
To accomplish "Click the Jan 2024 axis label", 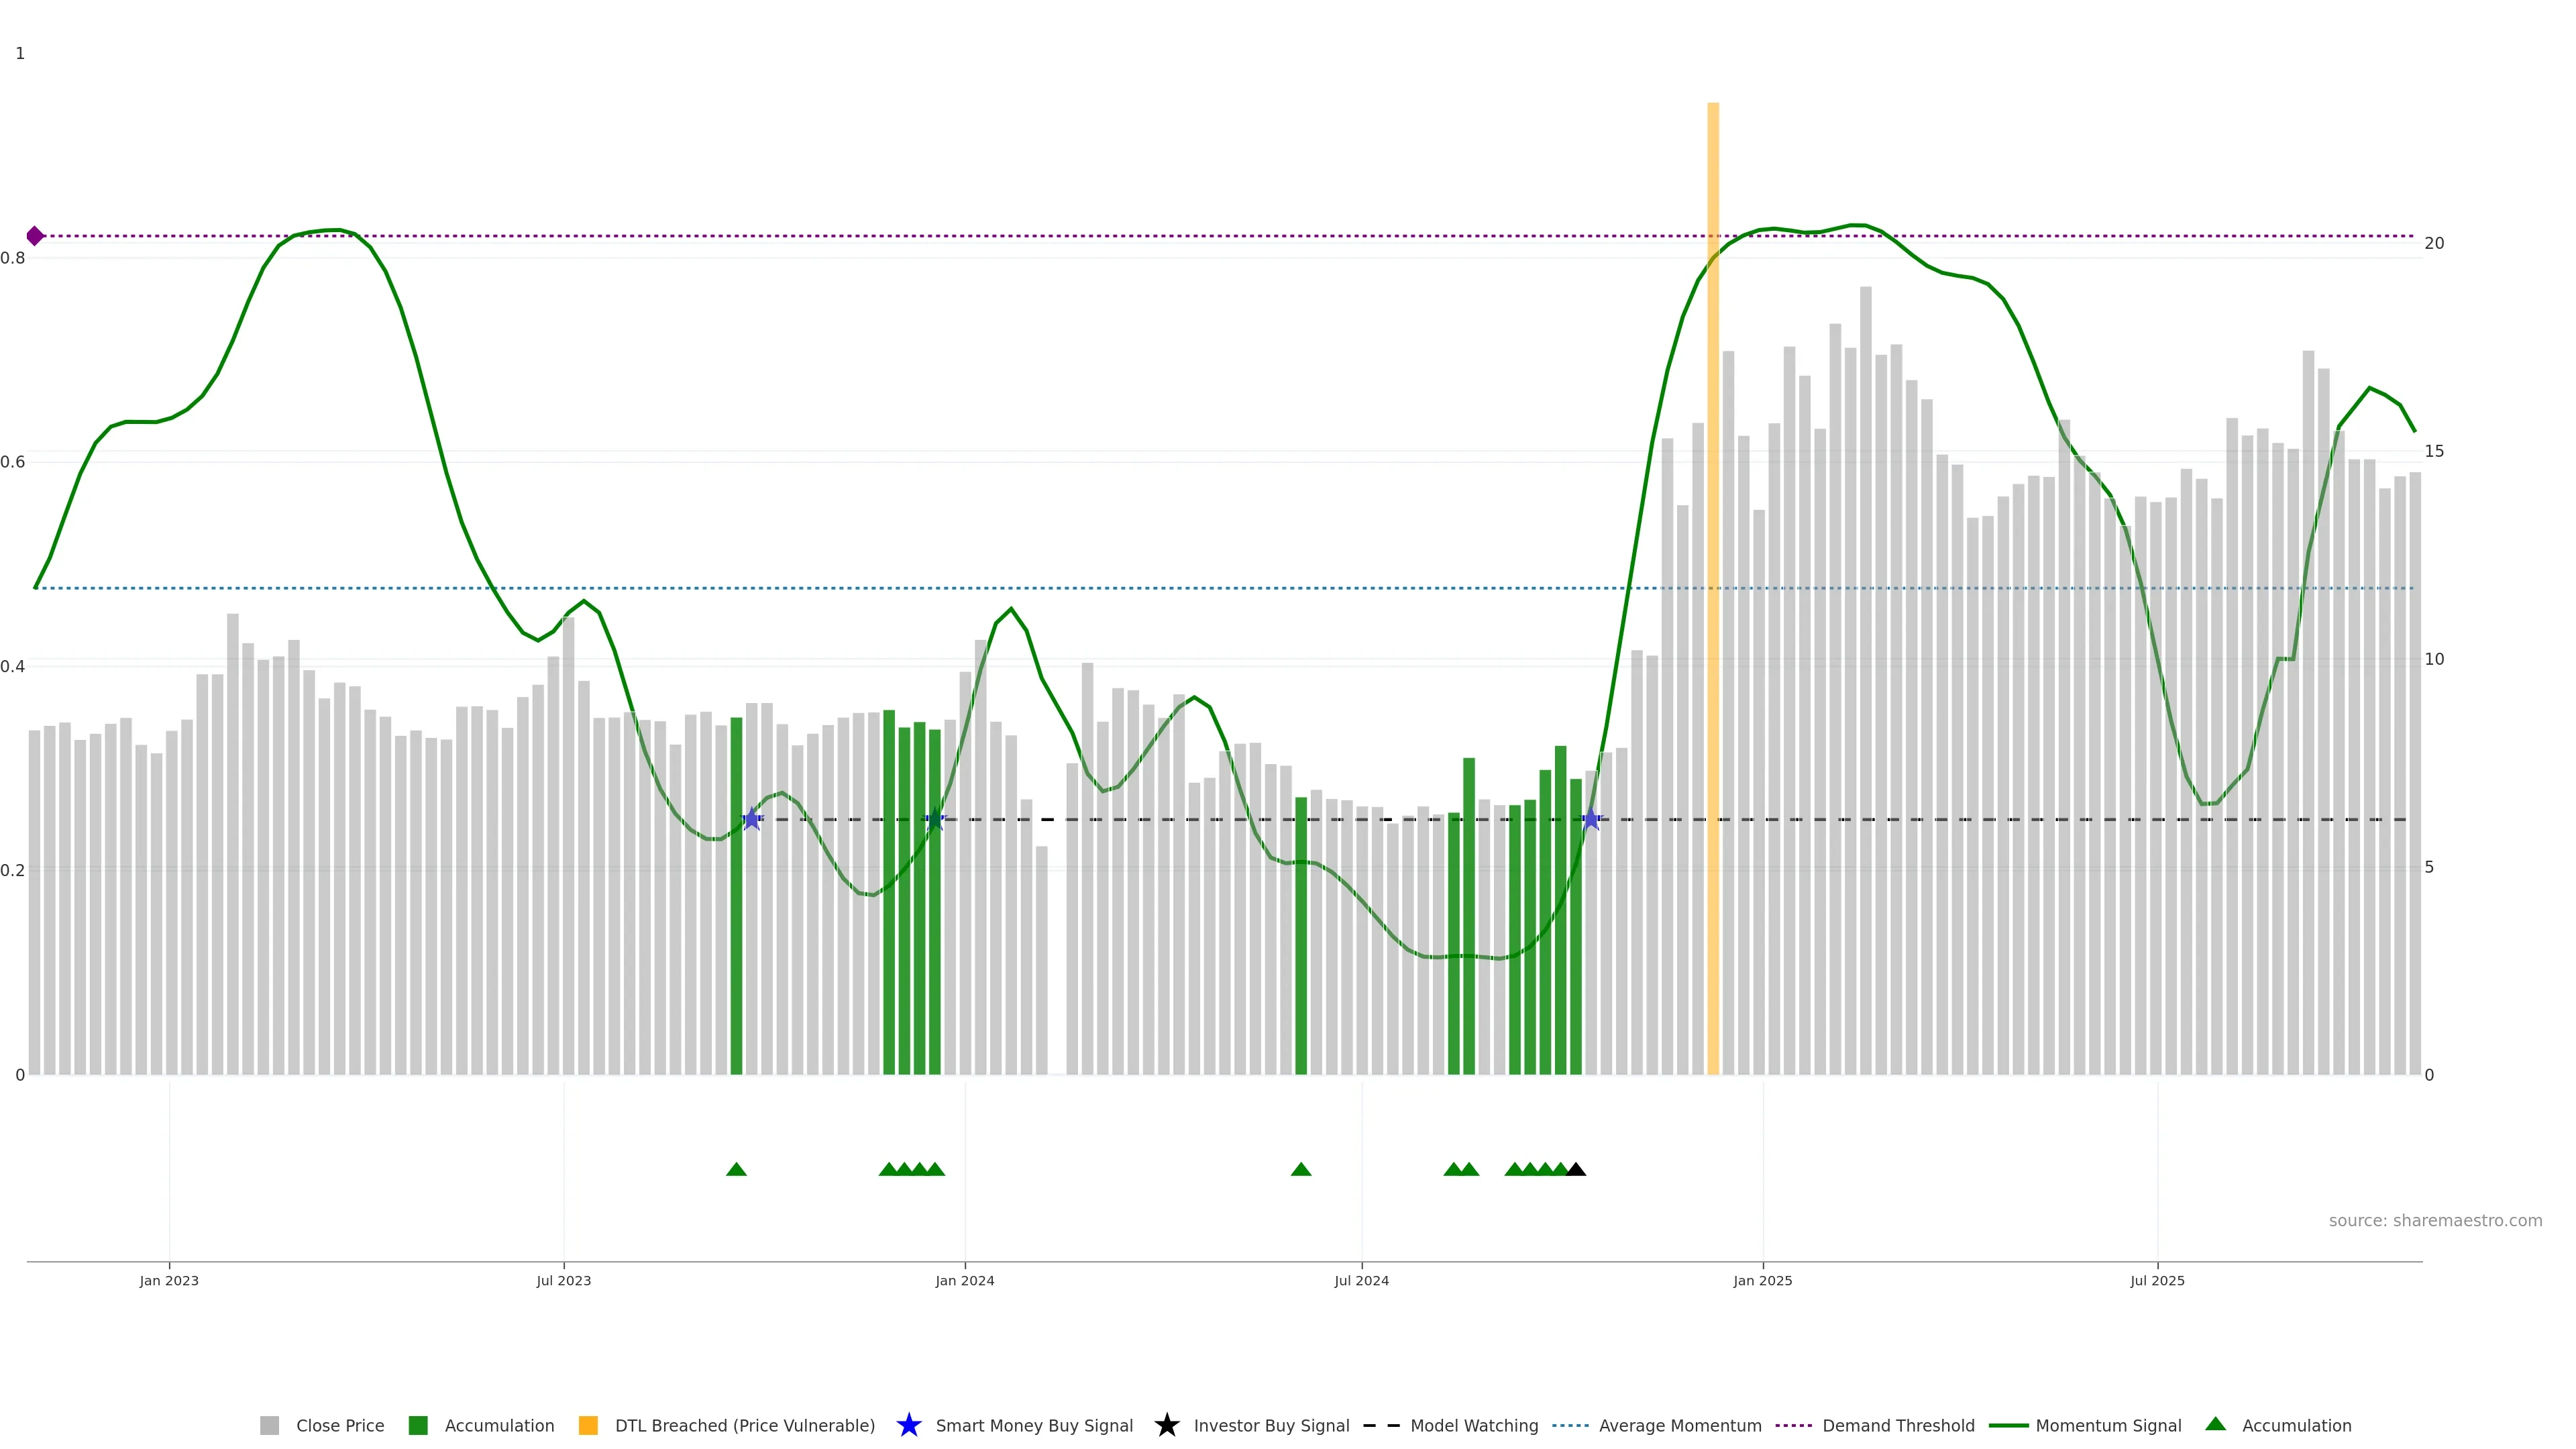I will point(964,1281).
